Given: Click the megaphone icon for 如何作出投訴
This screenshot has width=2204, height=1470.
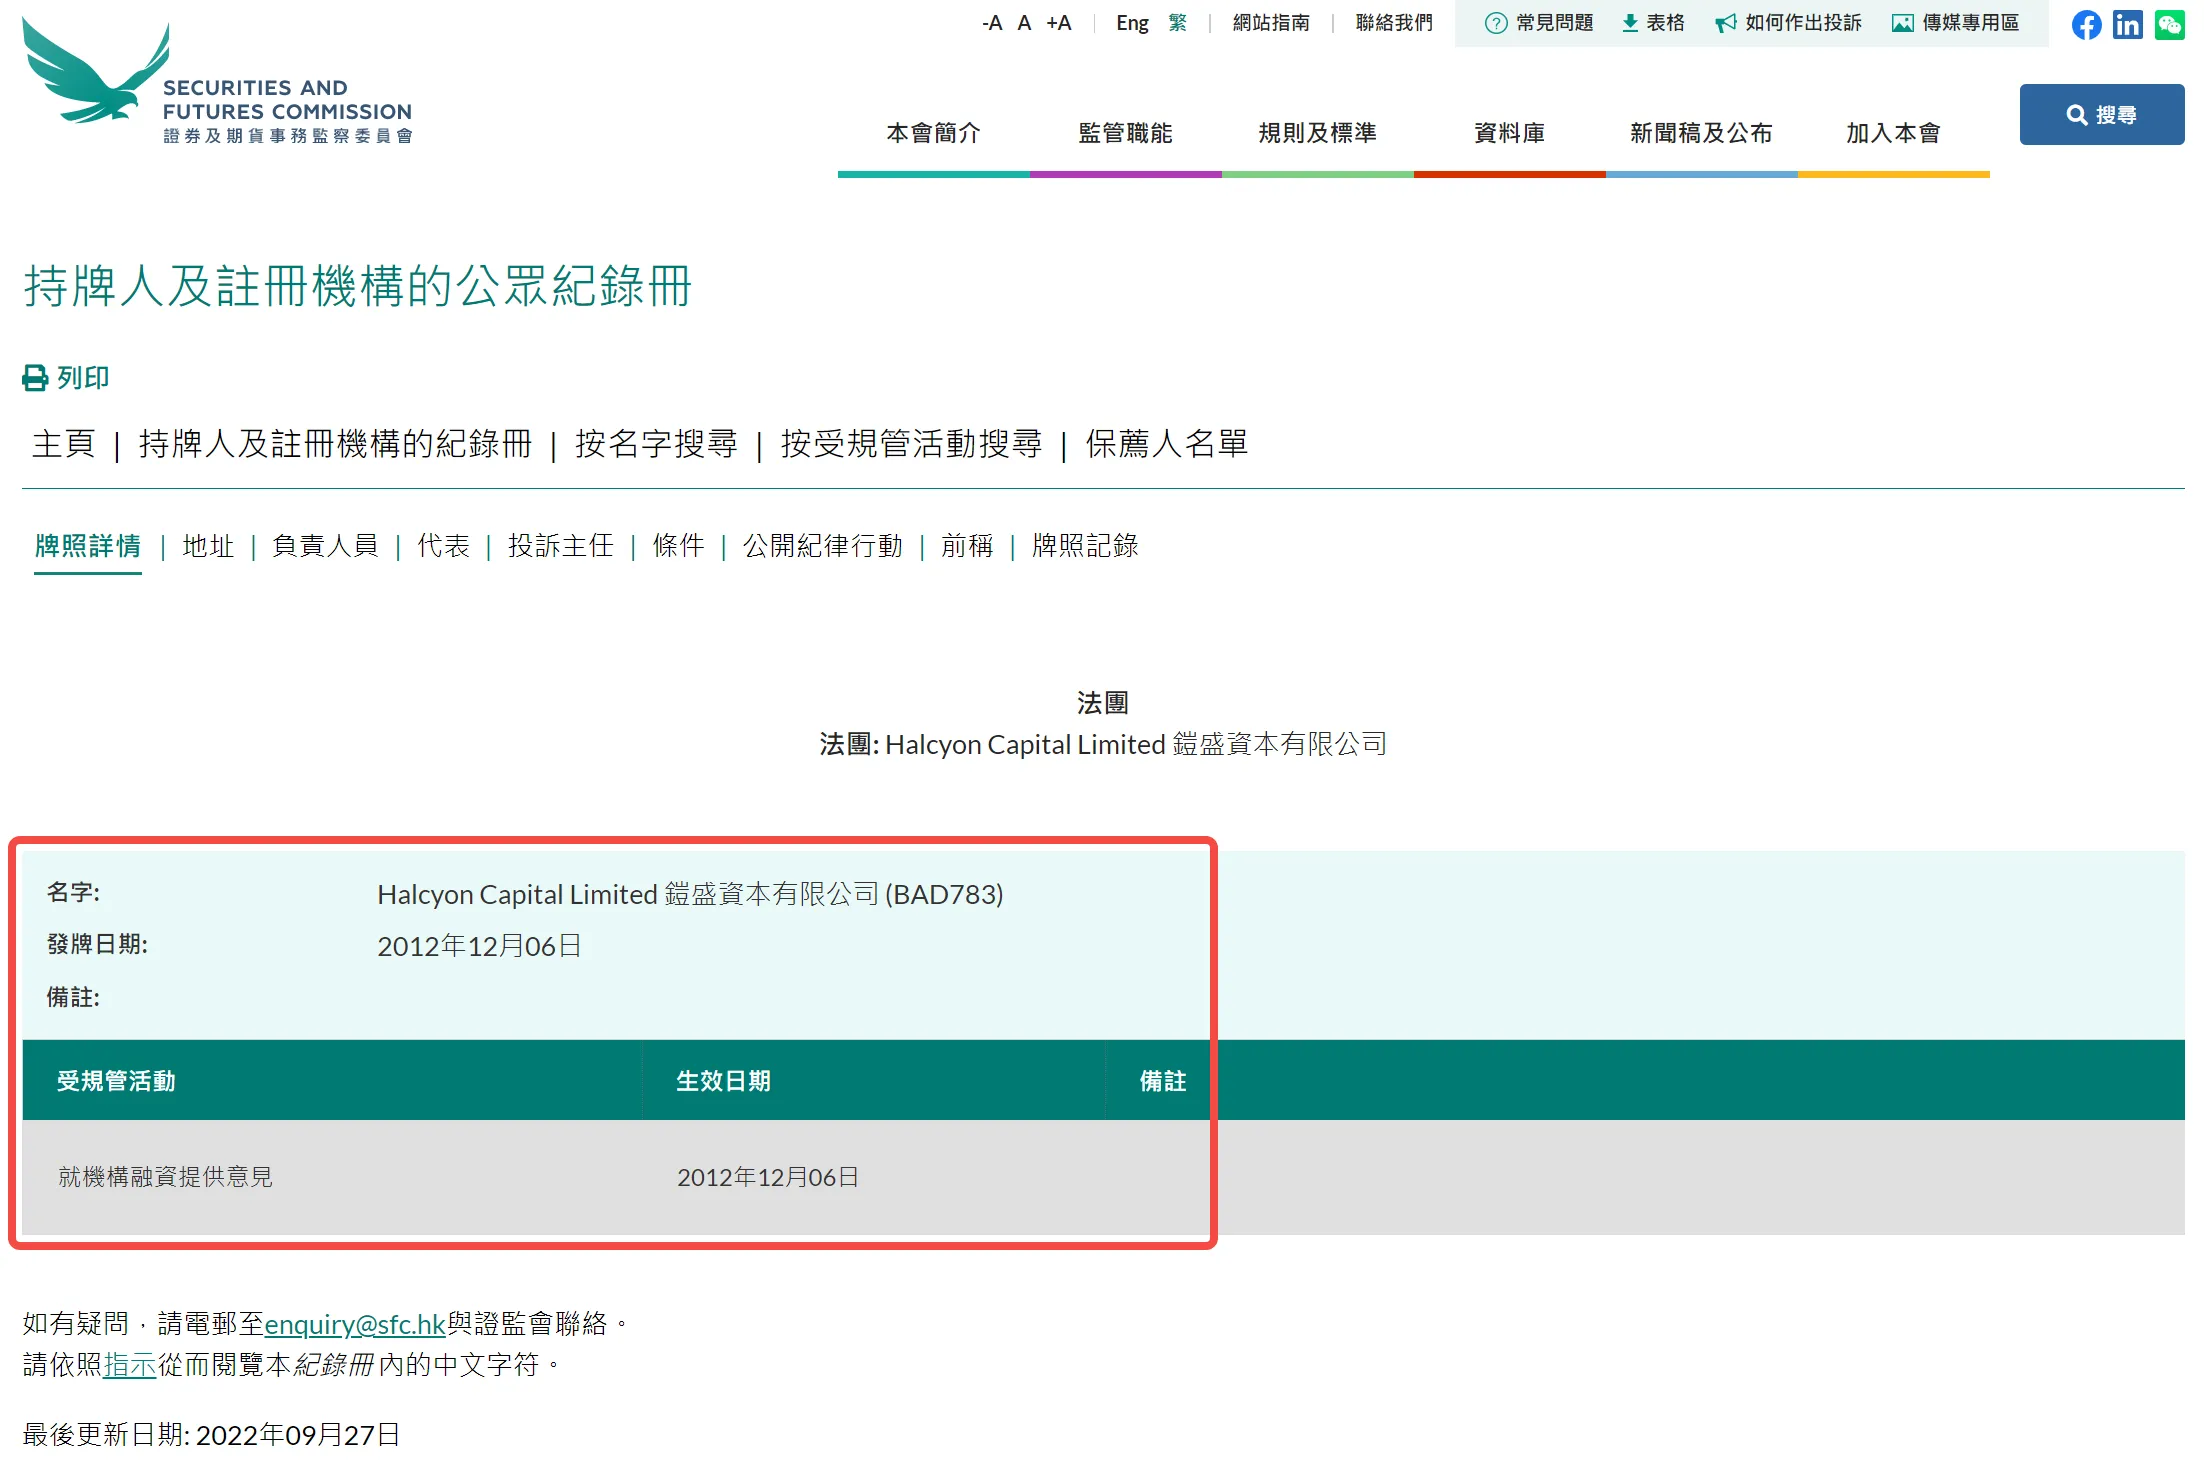Looking at the screenshot, I should point(1725,23).
